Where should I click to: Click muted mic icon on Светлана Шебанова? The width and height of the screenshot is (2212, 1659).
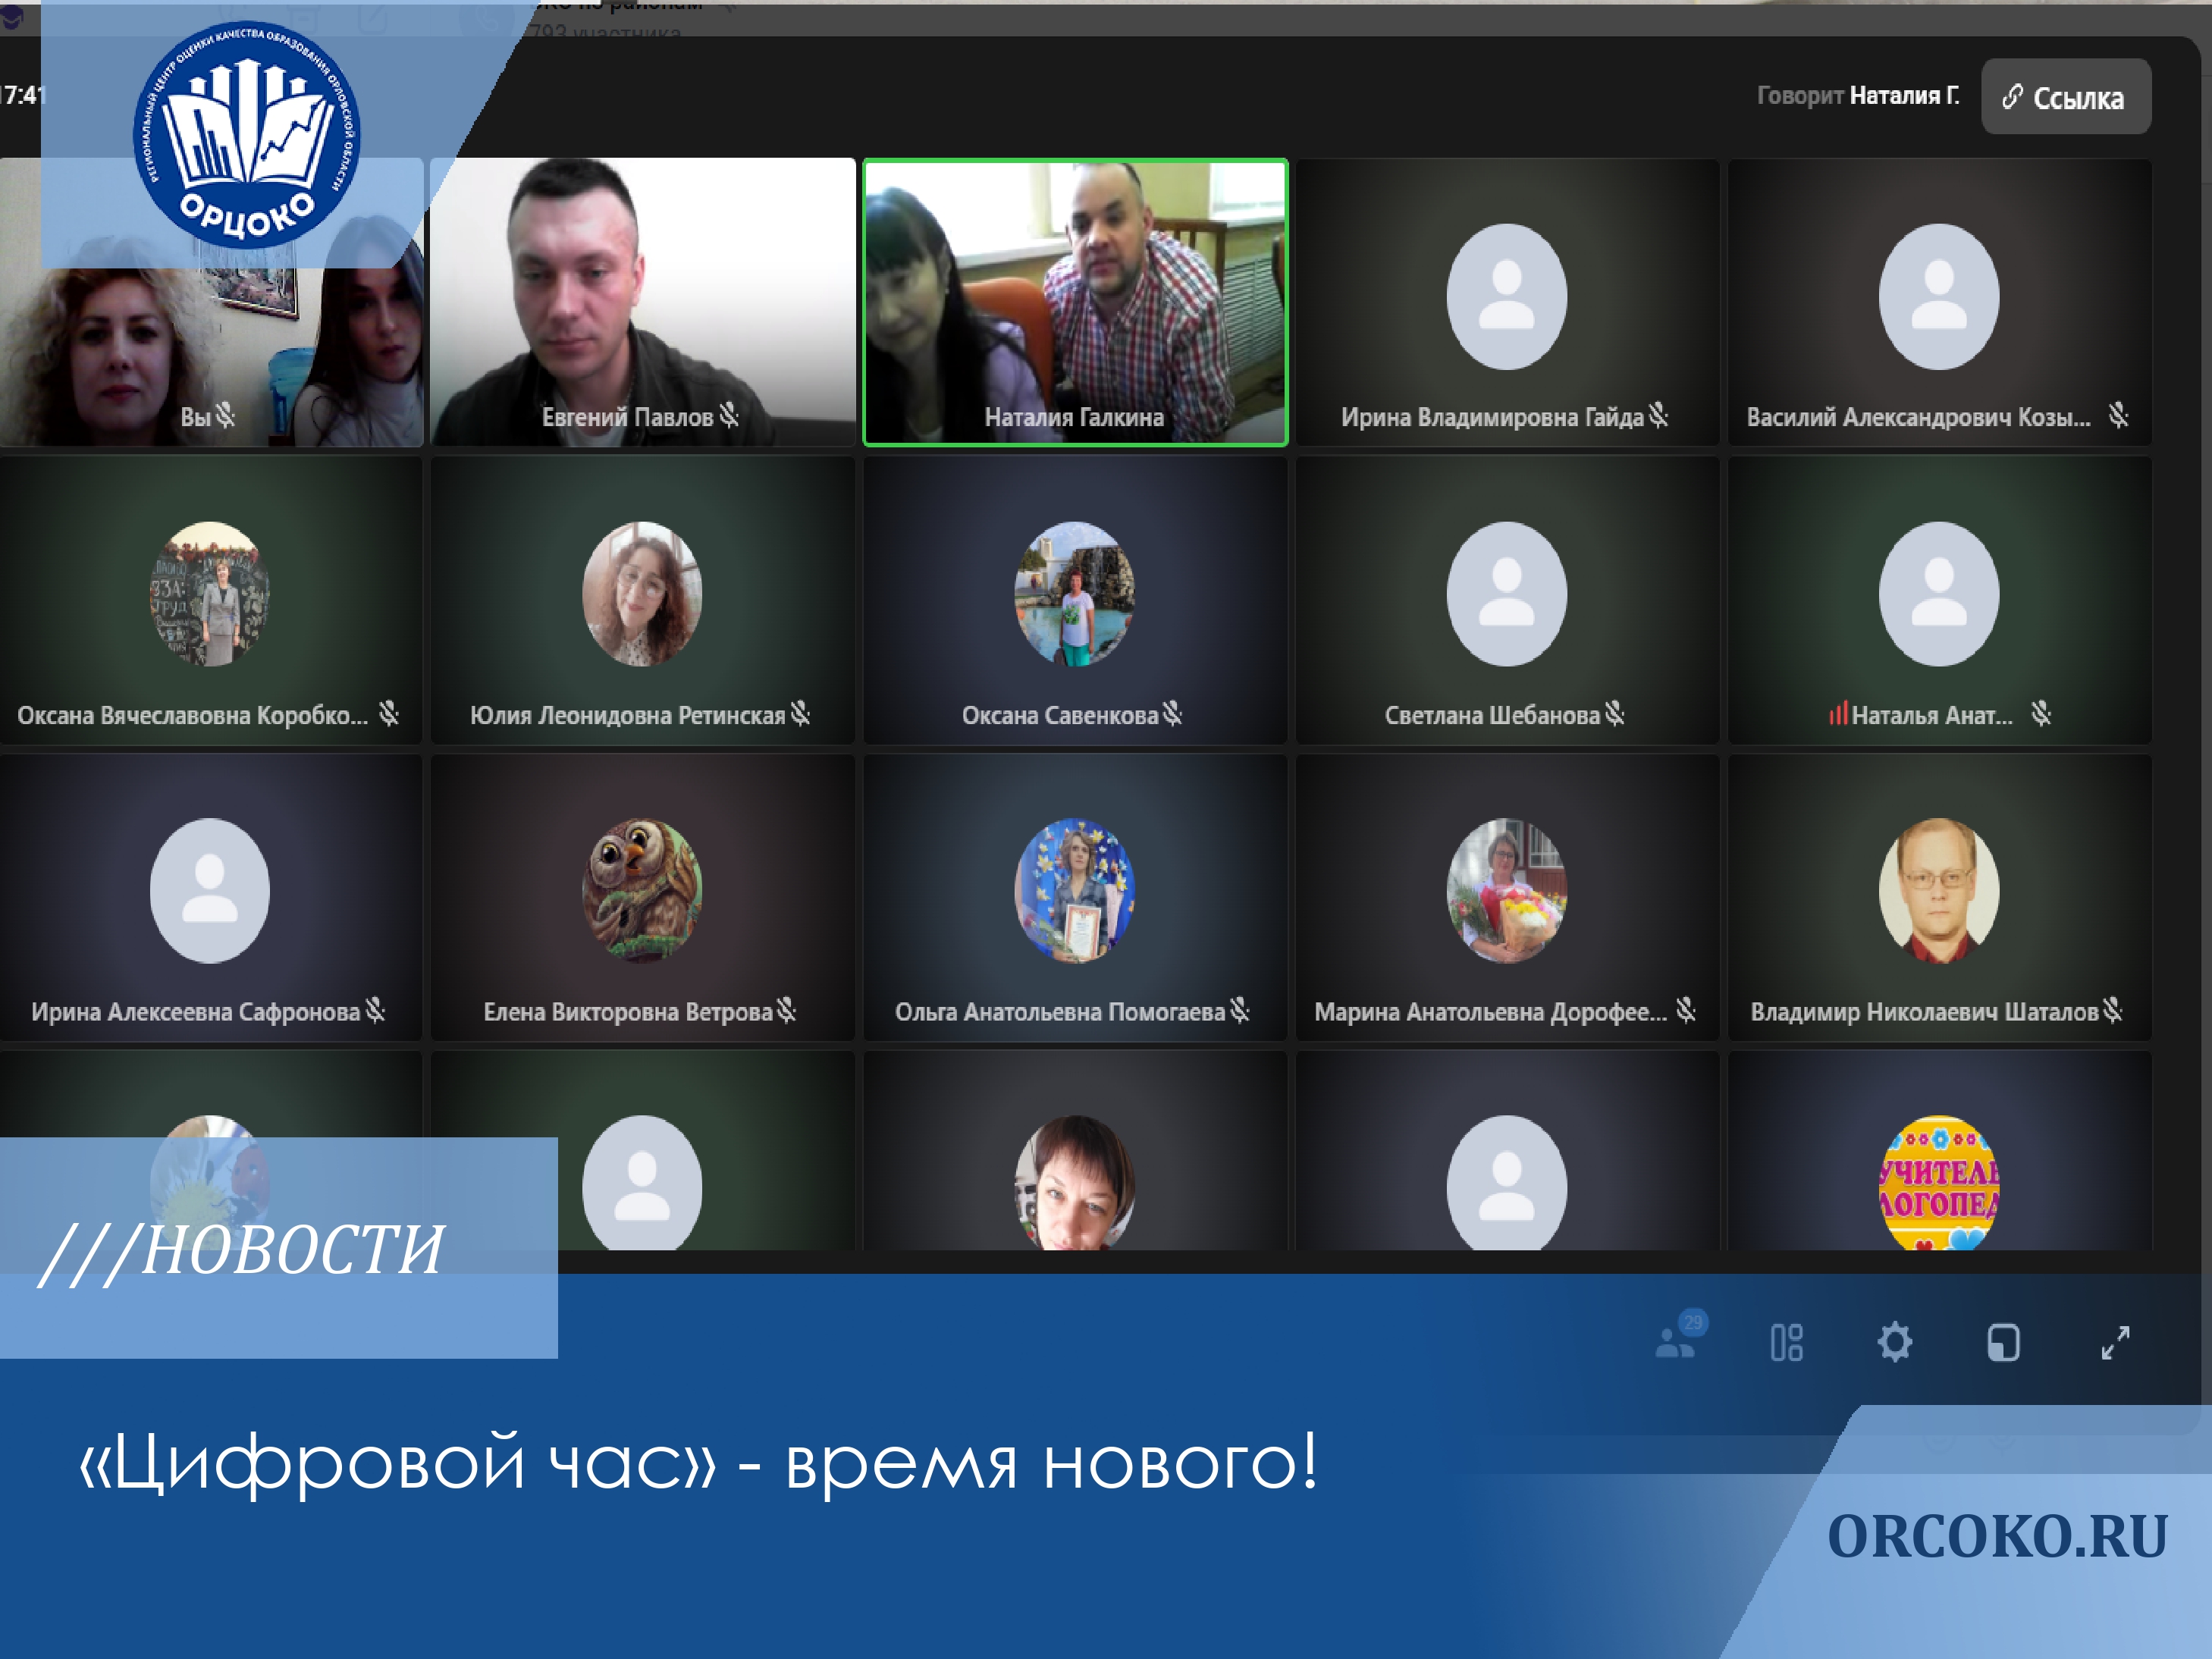1614,713
